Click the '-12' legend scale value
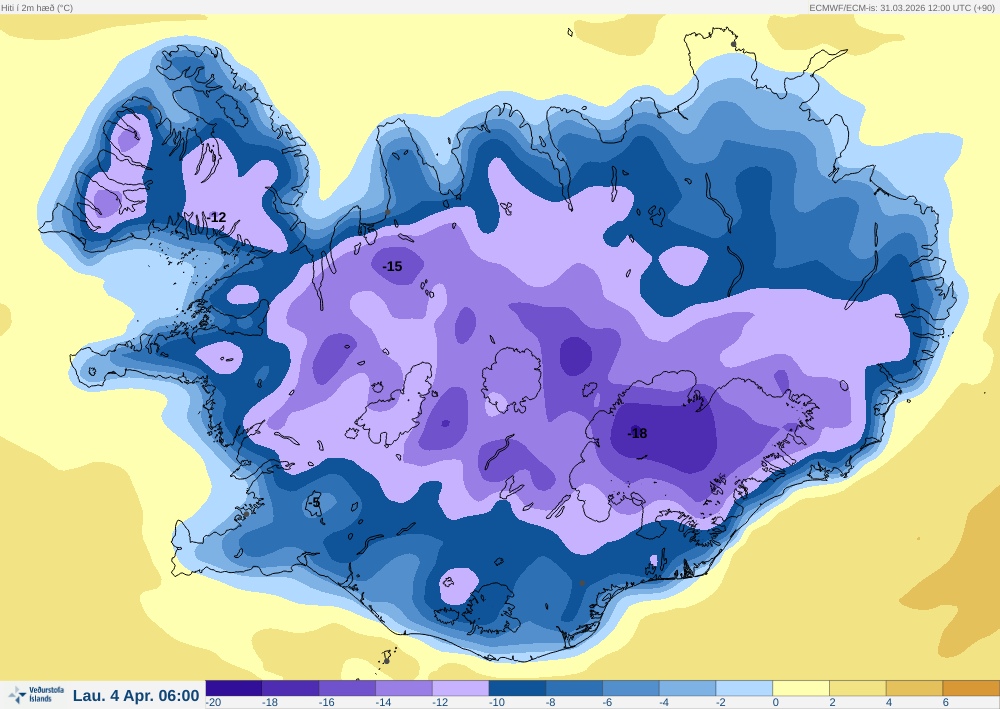Image resolution: width=1000 pixels, height=709 pixels. pyautogui.click(x=441, y=703)
